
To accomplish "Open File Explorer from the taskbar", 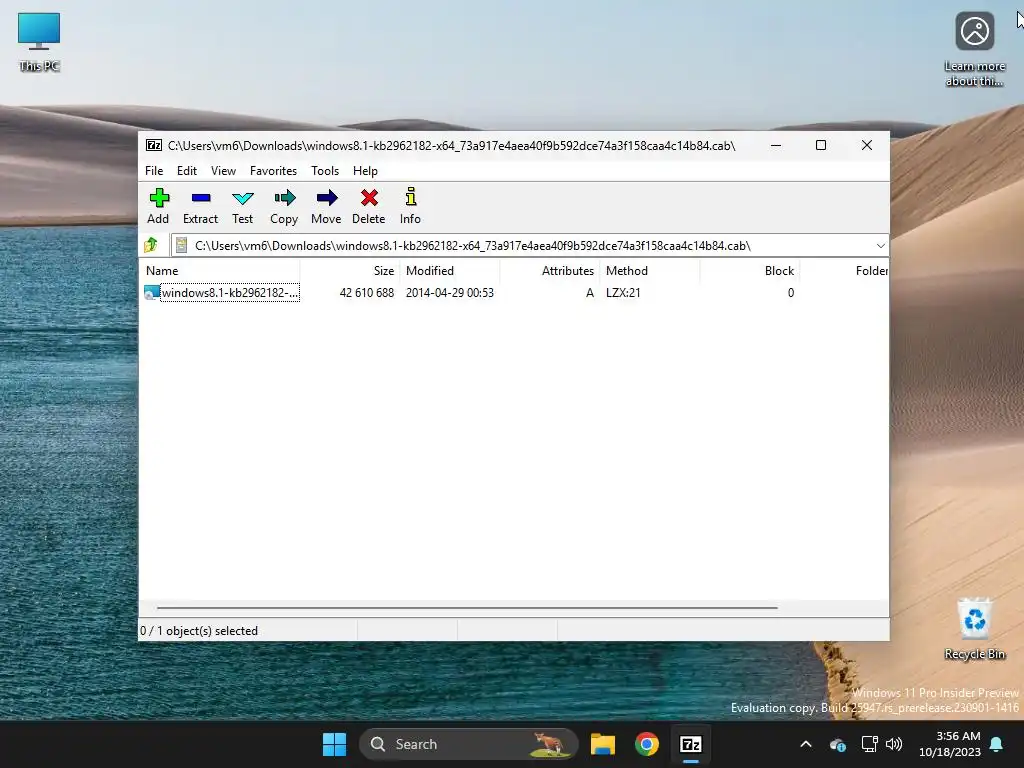I will pyautogui.click(x=603, y=744).
